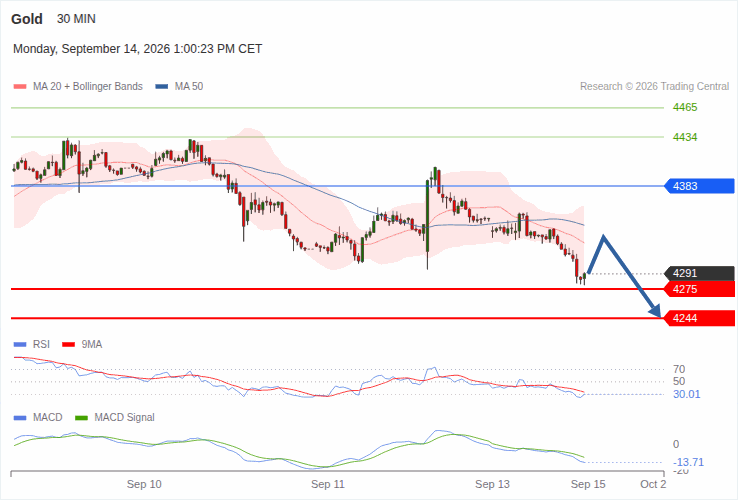Click the chart timestamp text

(x=137, y=49)
